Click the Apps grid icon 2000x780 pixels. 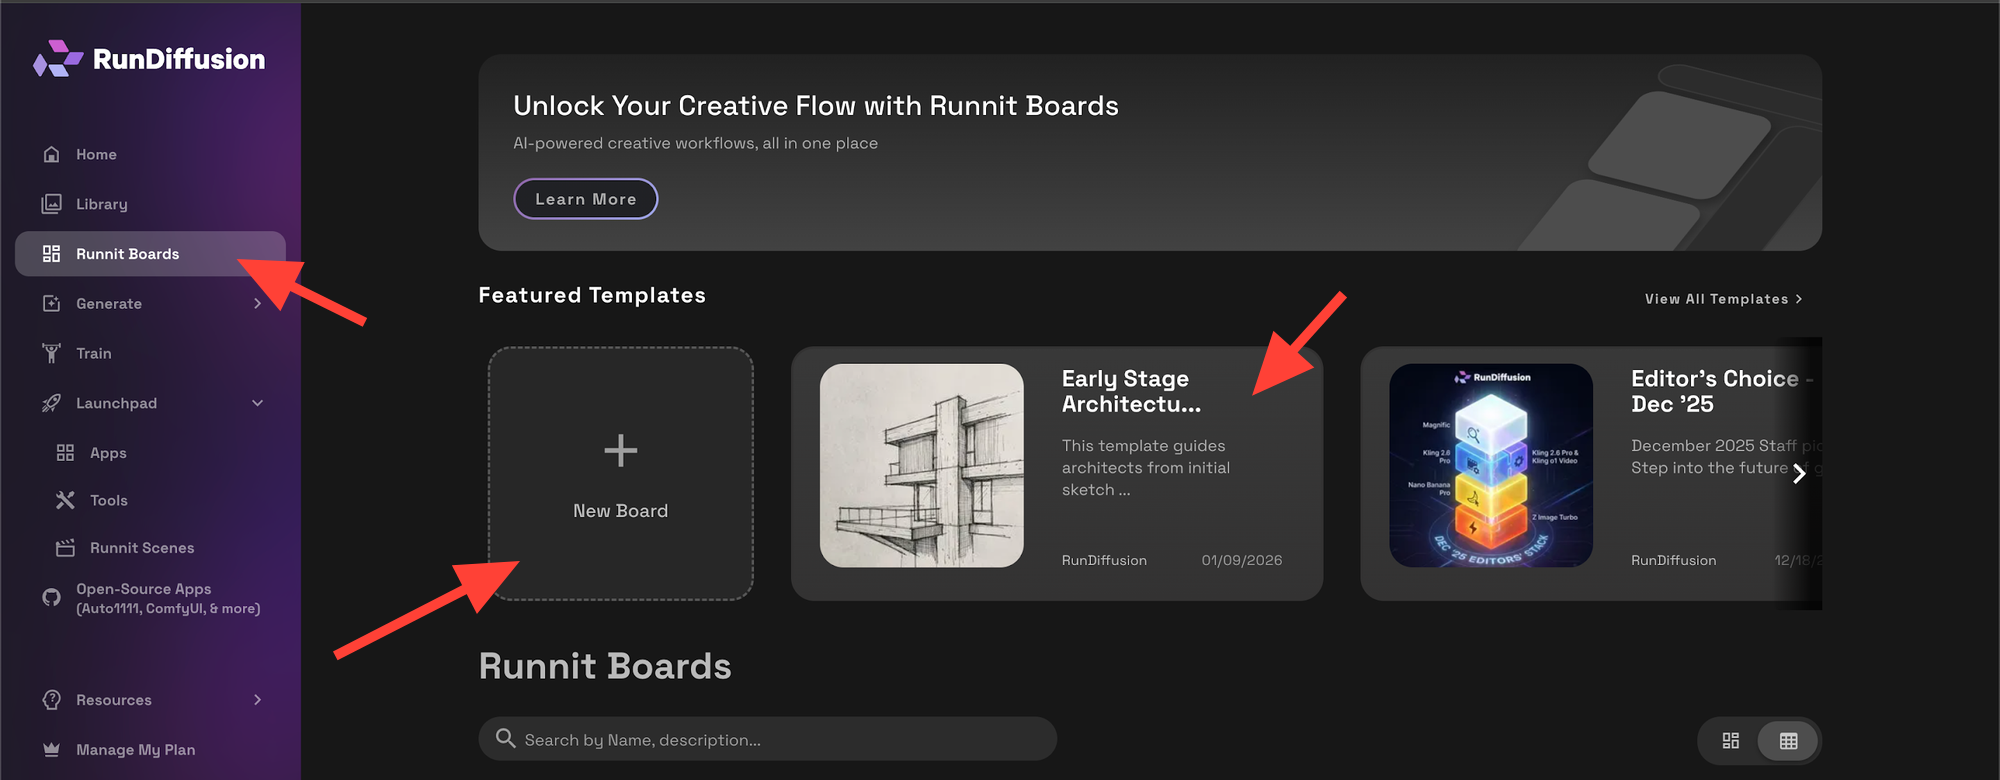point(66,453)
